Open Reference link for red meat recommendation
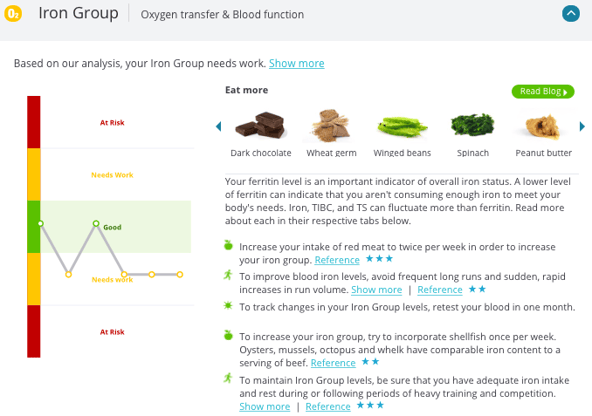This screenshot has width=592, height=416. coord(337,260)
